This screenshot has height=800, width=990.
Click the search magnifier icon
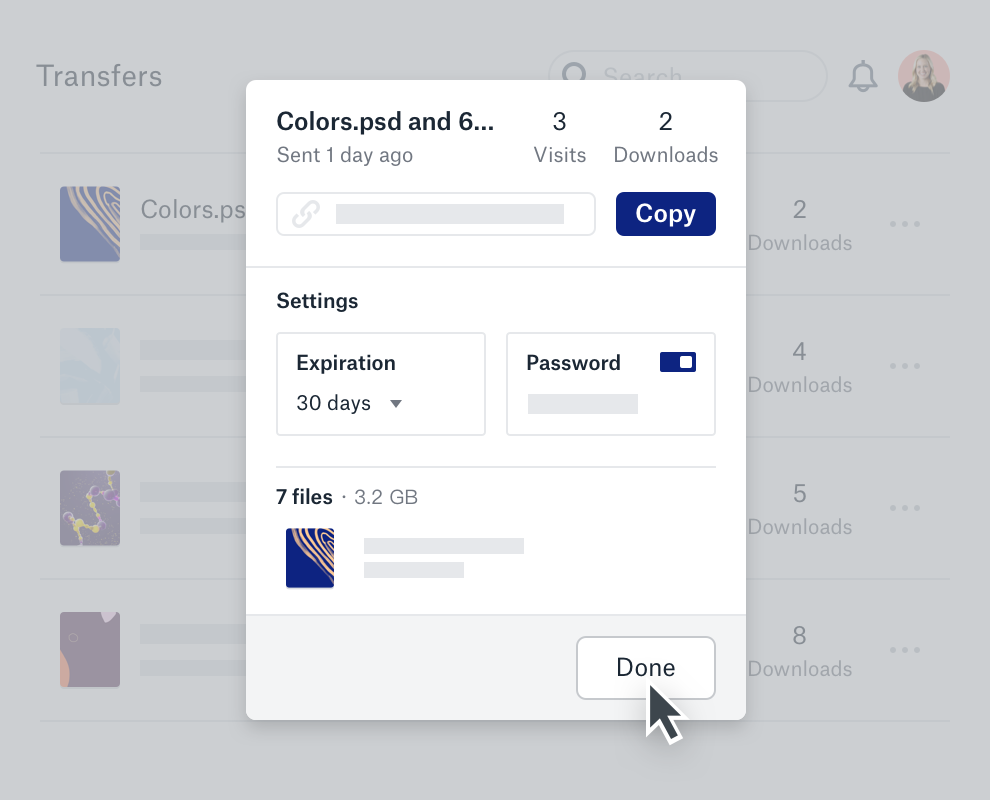pos(574,76)
